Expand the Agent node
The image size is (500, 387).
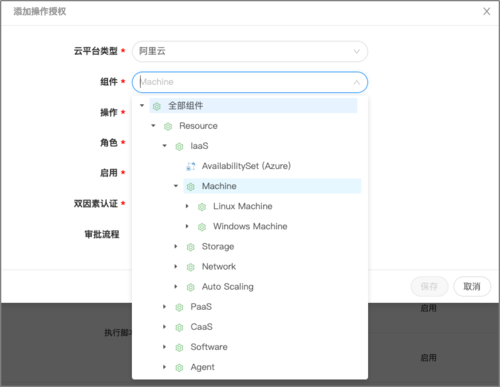[x=165, y=367]
